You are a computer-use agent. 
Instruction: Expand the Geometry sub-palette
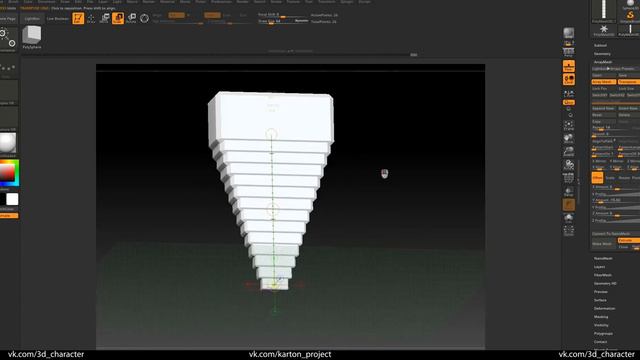(602, 54)
